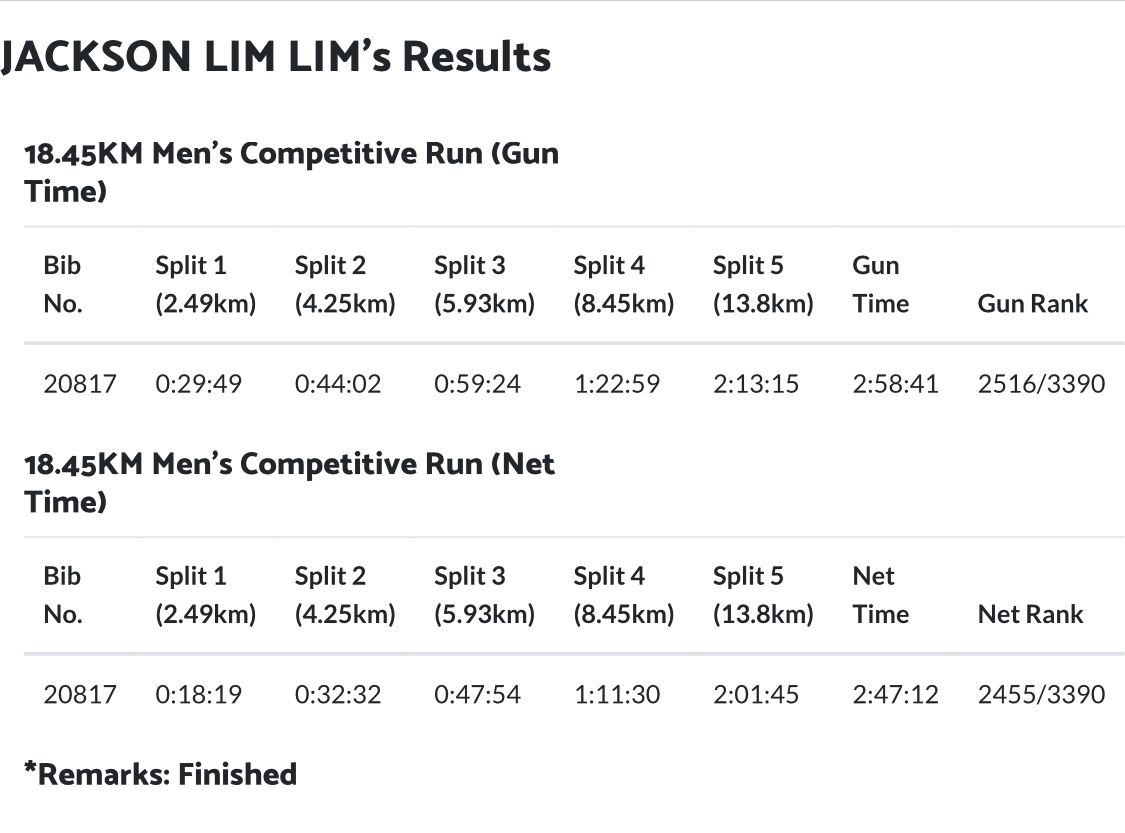Click net Split 4 time 1:11:30
Image resolution: width=1125 pixels, height=833 pixels.
coord(616,695)
